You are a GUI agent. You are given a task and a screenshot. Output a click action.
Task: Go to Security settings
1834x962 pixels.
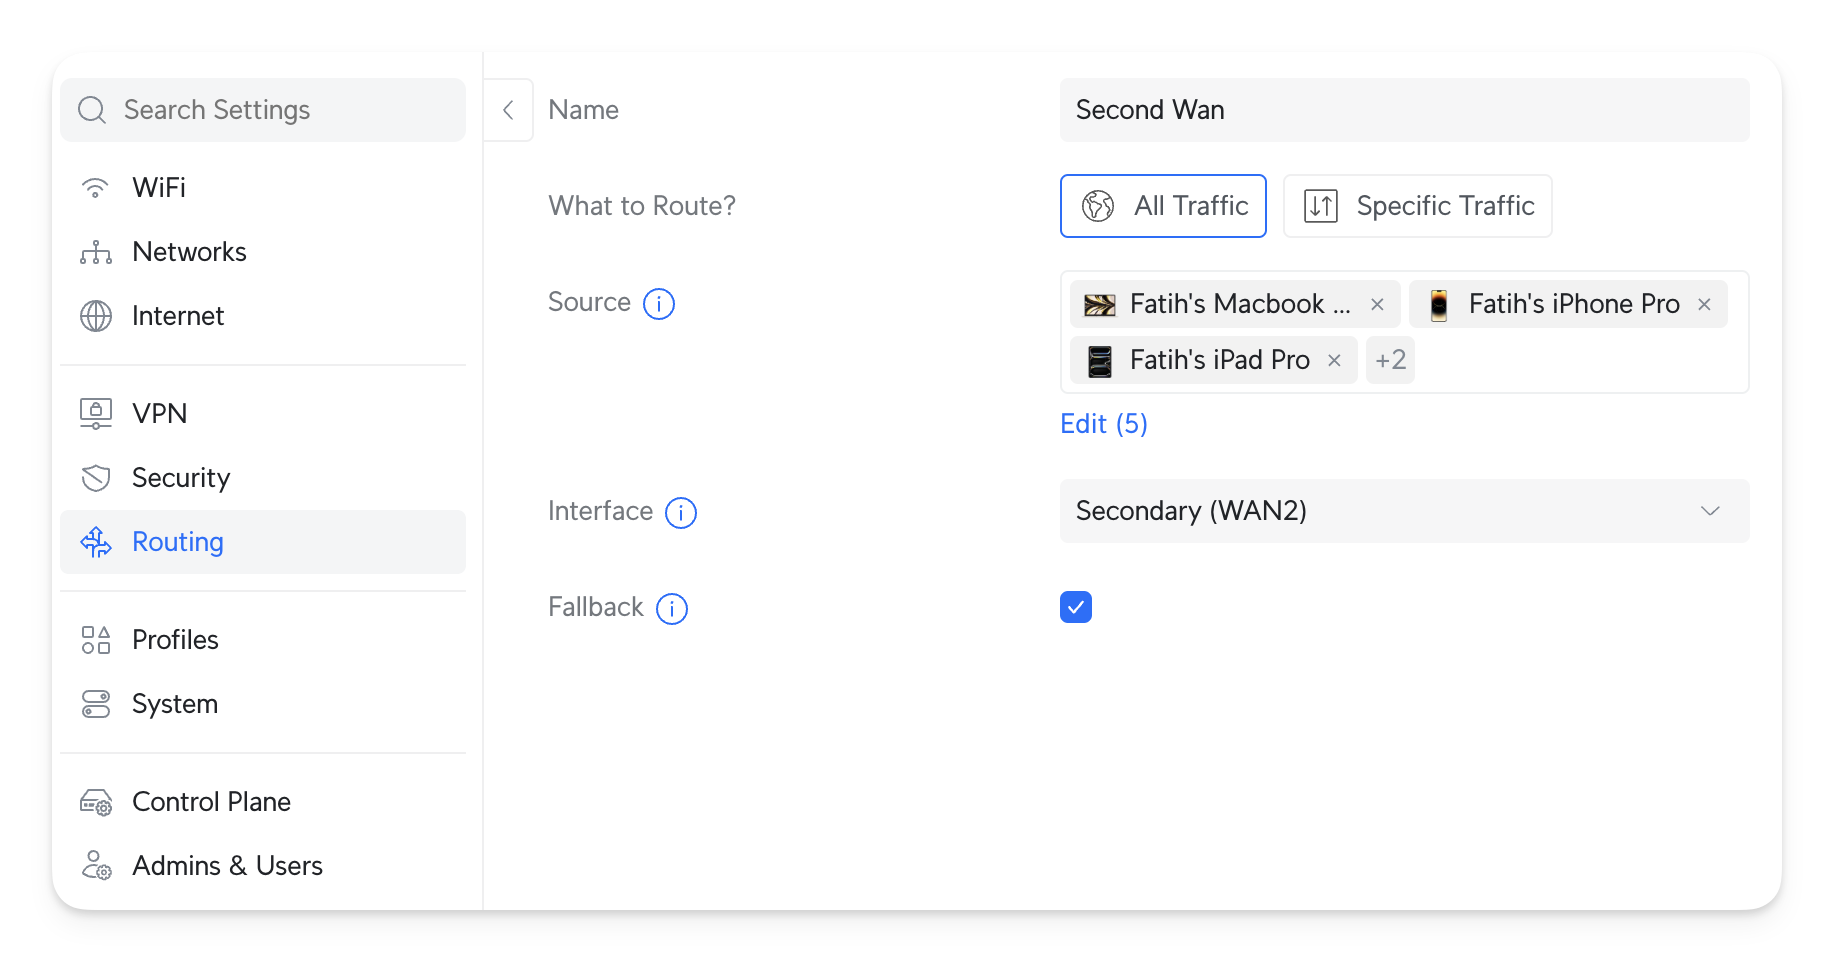tap(181, 478)
